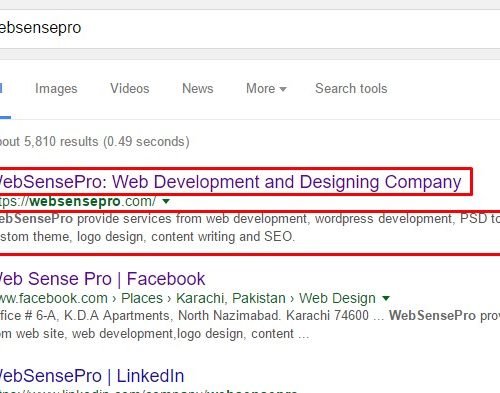Image resolution: width=500 pixels, height=393 pixels.
Task: Click the WebSensePro snippet about wordpress development
Action: pos(250,228)
